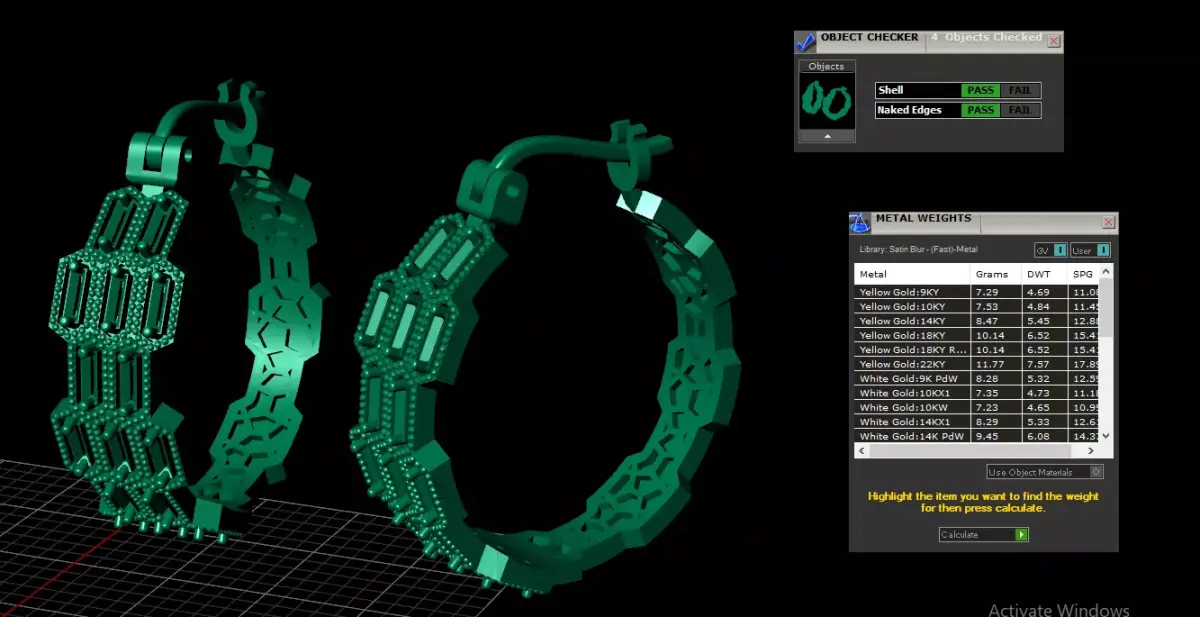Click the horizontal scrollbar left arrow

click(861, 451)
